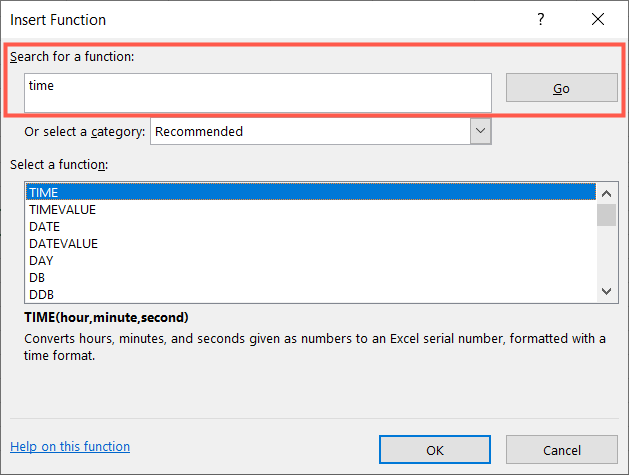The image size is (629, 475).
Task: Close the Insert Function dialog
Action: [598, 19]
